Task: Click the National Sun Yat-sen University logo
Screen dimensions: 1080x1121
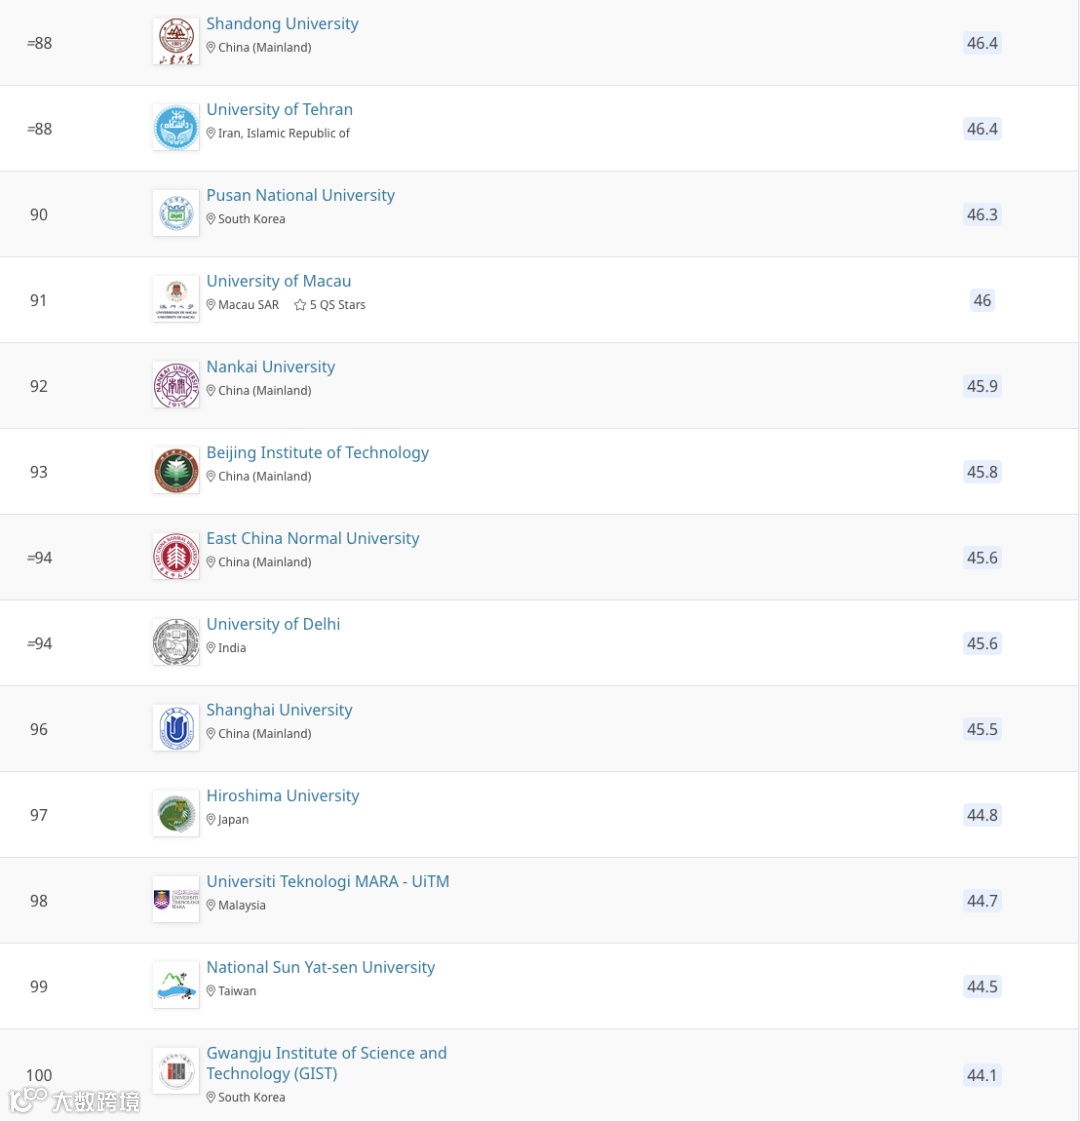Action: [176, 986]
